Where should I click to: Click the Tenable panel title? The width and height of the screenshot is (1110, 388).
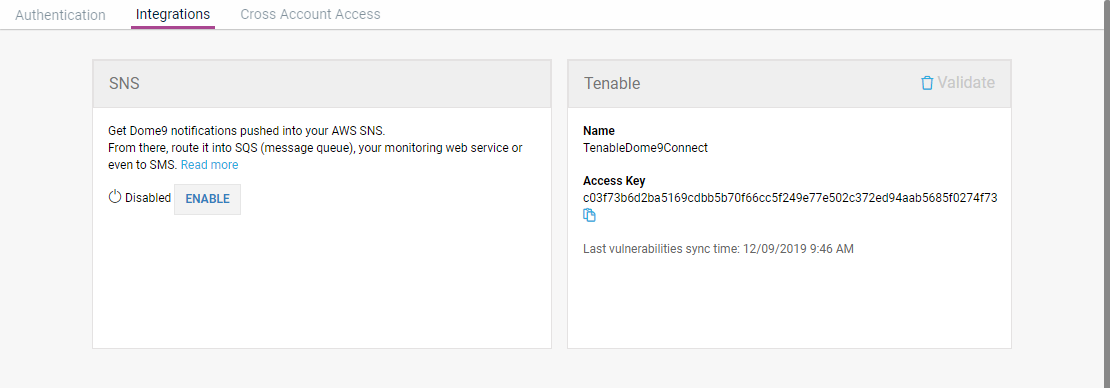click(612, 84)
